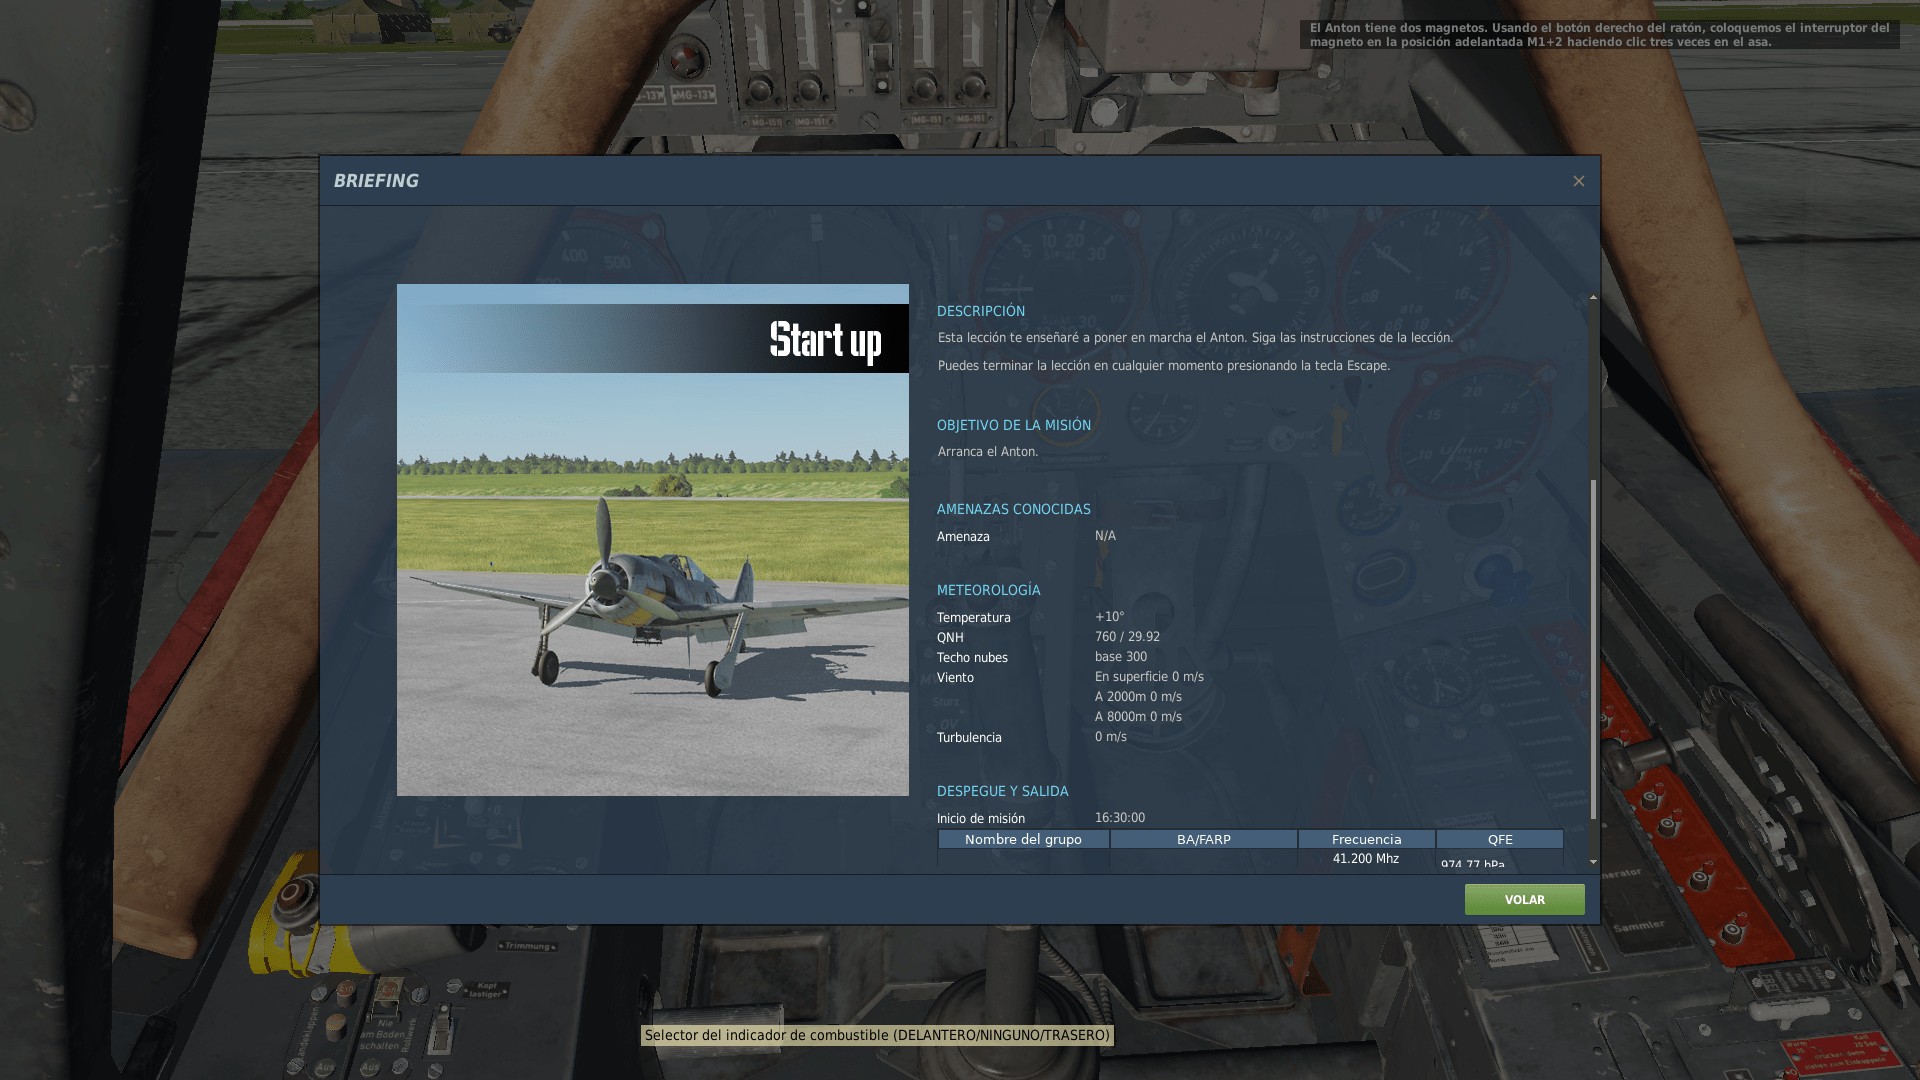This screenshot has height=1080, width=1920.
Task: Click the briefing scrollbar up arrow
Action: point(1593,297)
